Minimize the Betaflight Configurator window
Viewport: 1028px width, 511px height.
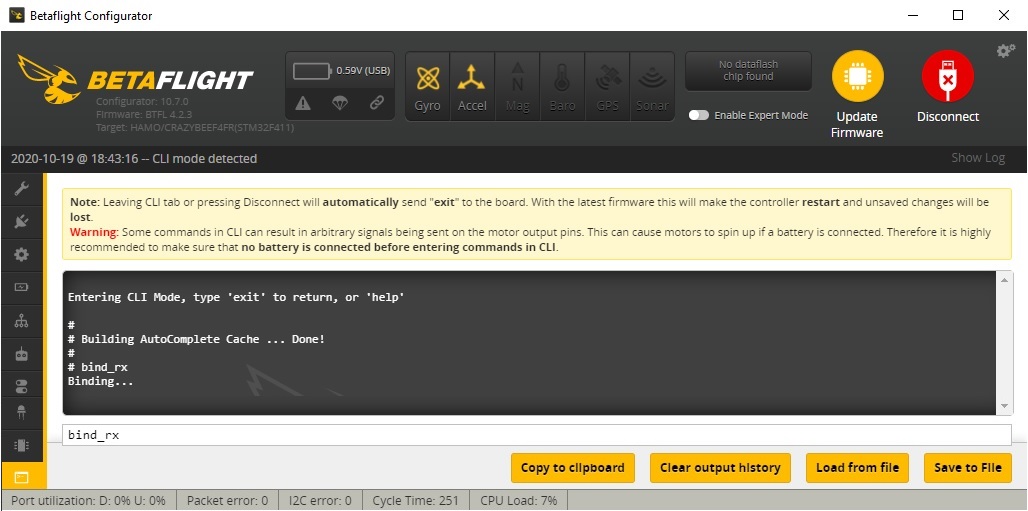912,15
